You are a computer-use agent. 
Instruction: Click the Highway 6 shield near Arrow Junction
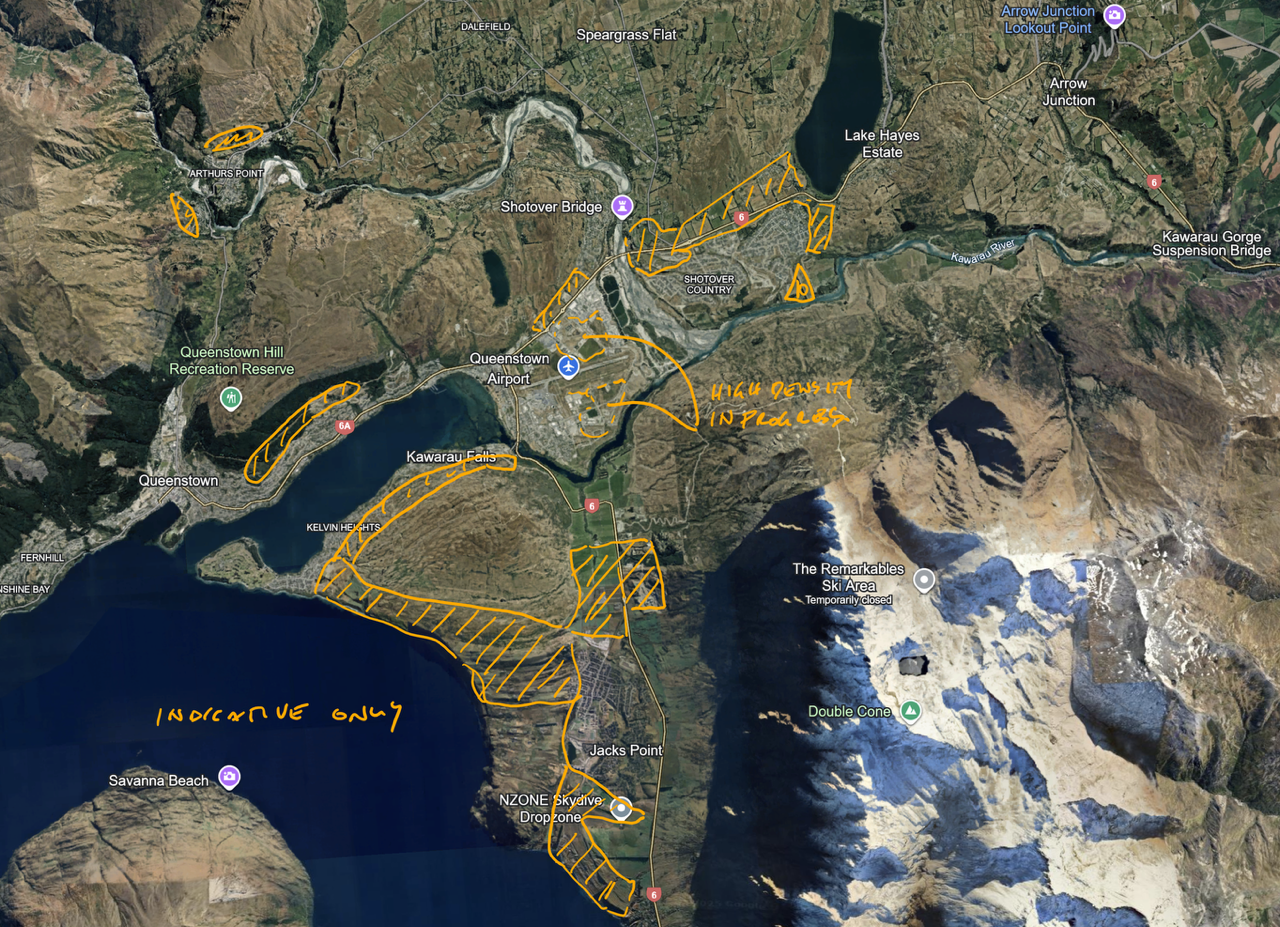pyautogui.click(x=1155, y=182)
